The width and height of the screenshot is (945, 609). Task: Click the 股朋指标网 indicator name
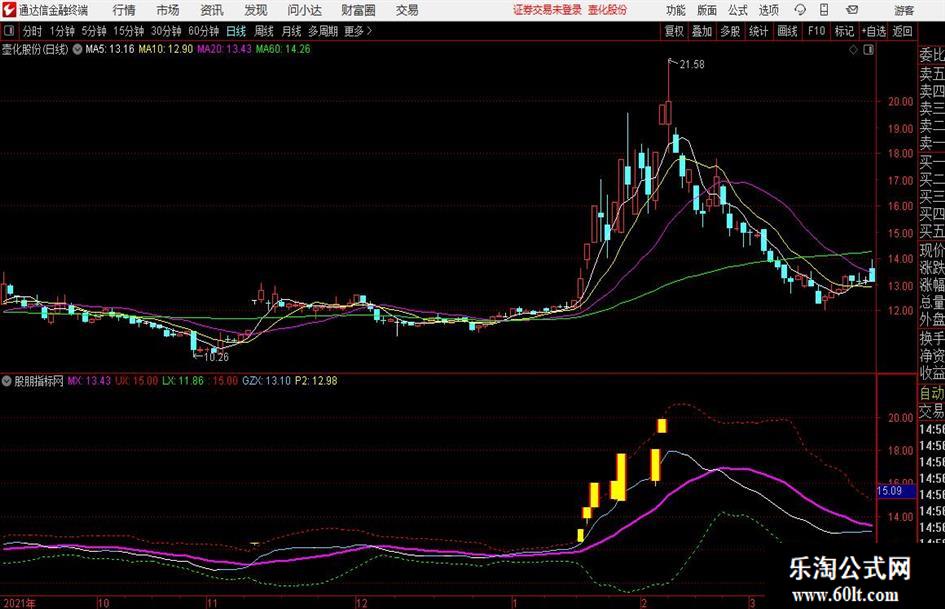[x=39, y=381]
